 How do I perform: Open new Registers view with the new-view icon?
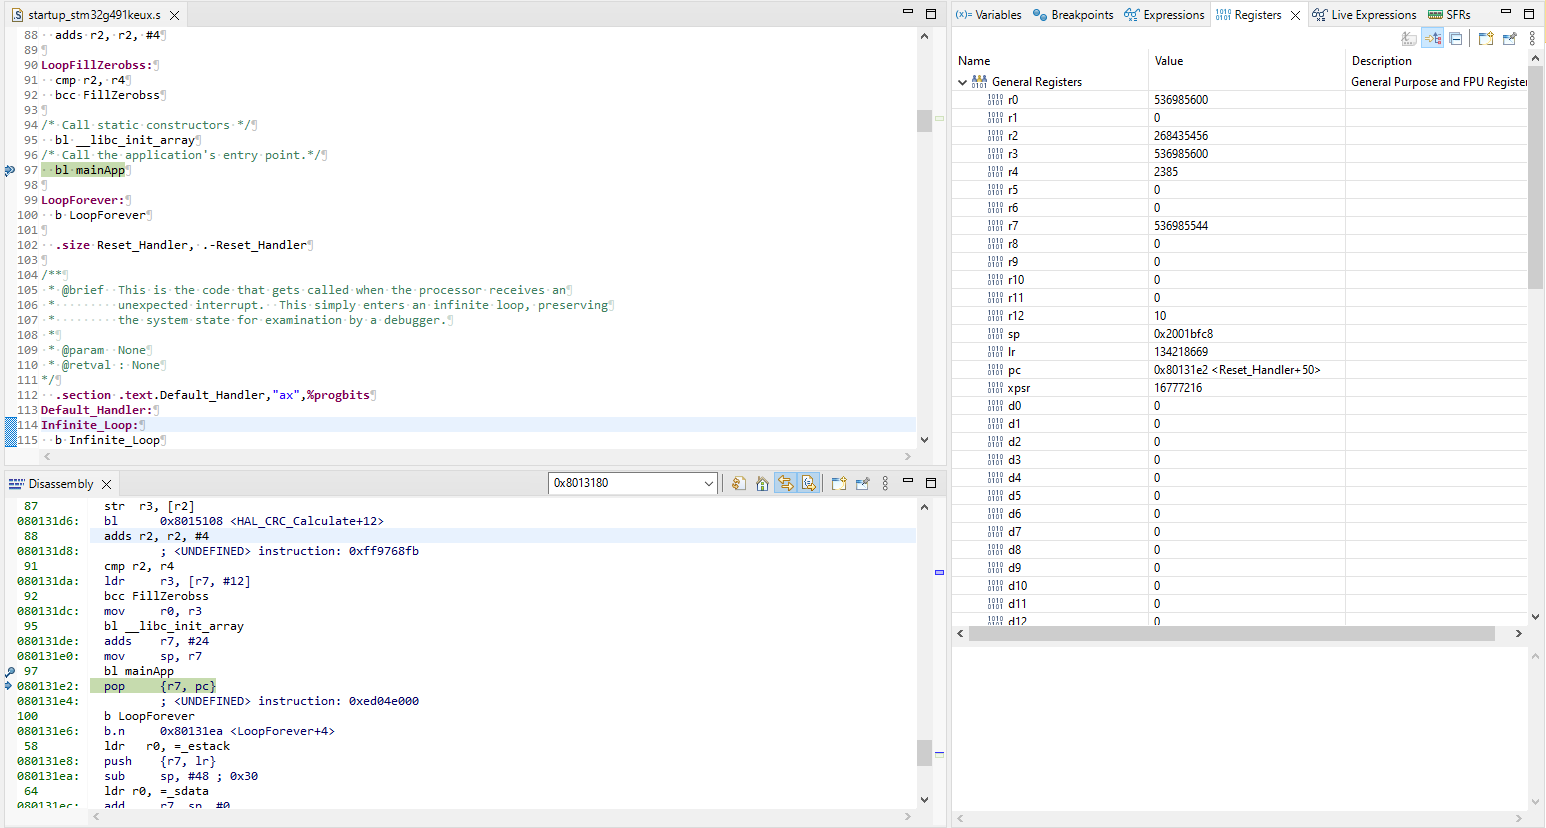(x=1486, y=38)
